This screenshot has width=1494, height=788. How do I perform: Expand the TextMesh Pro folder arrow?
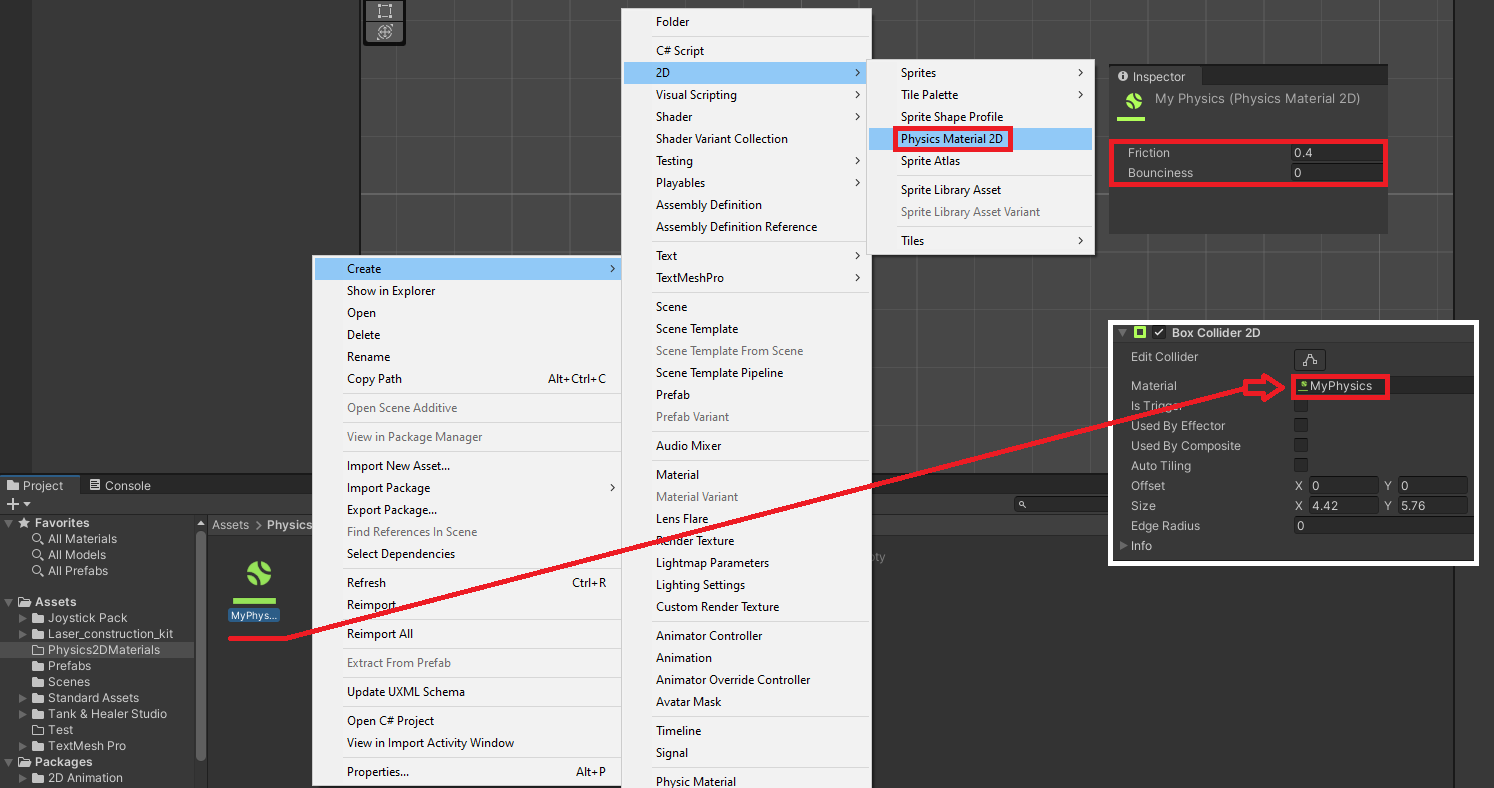coord(23,746)
